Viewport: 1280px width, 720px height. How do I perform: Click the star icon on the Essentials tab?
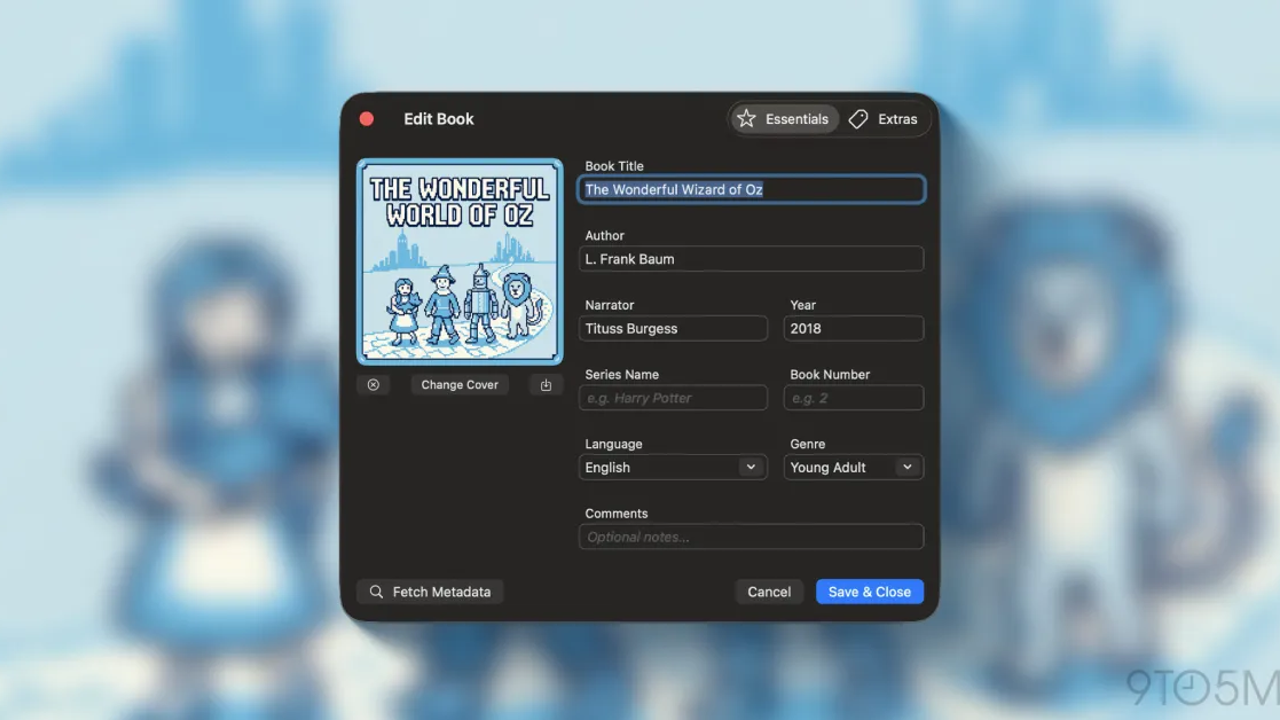pos(746,118)
